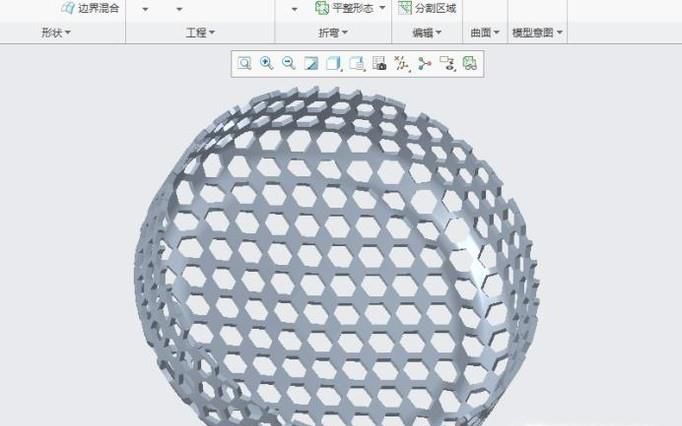Open the 编辑 group menu

[x=428, y=33]
